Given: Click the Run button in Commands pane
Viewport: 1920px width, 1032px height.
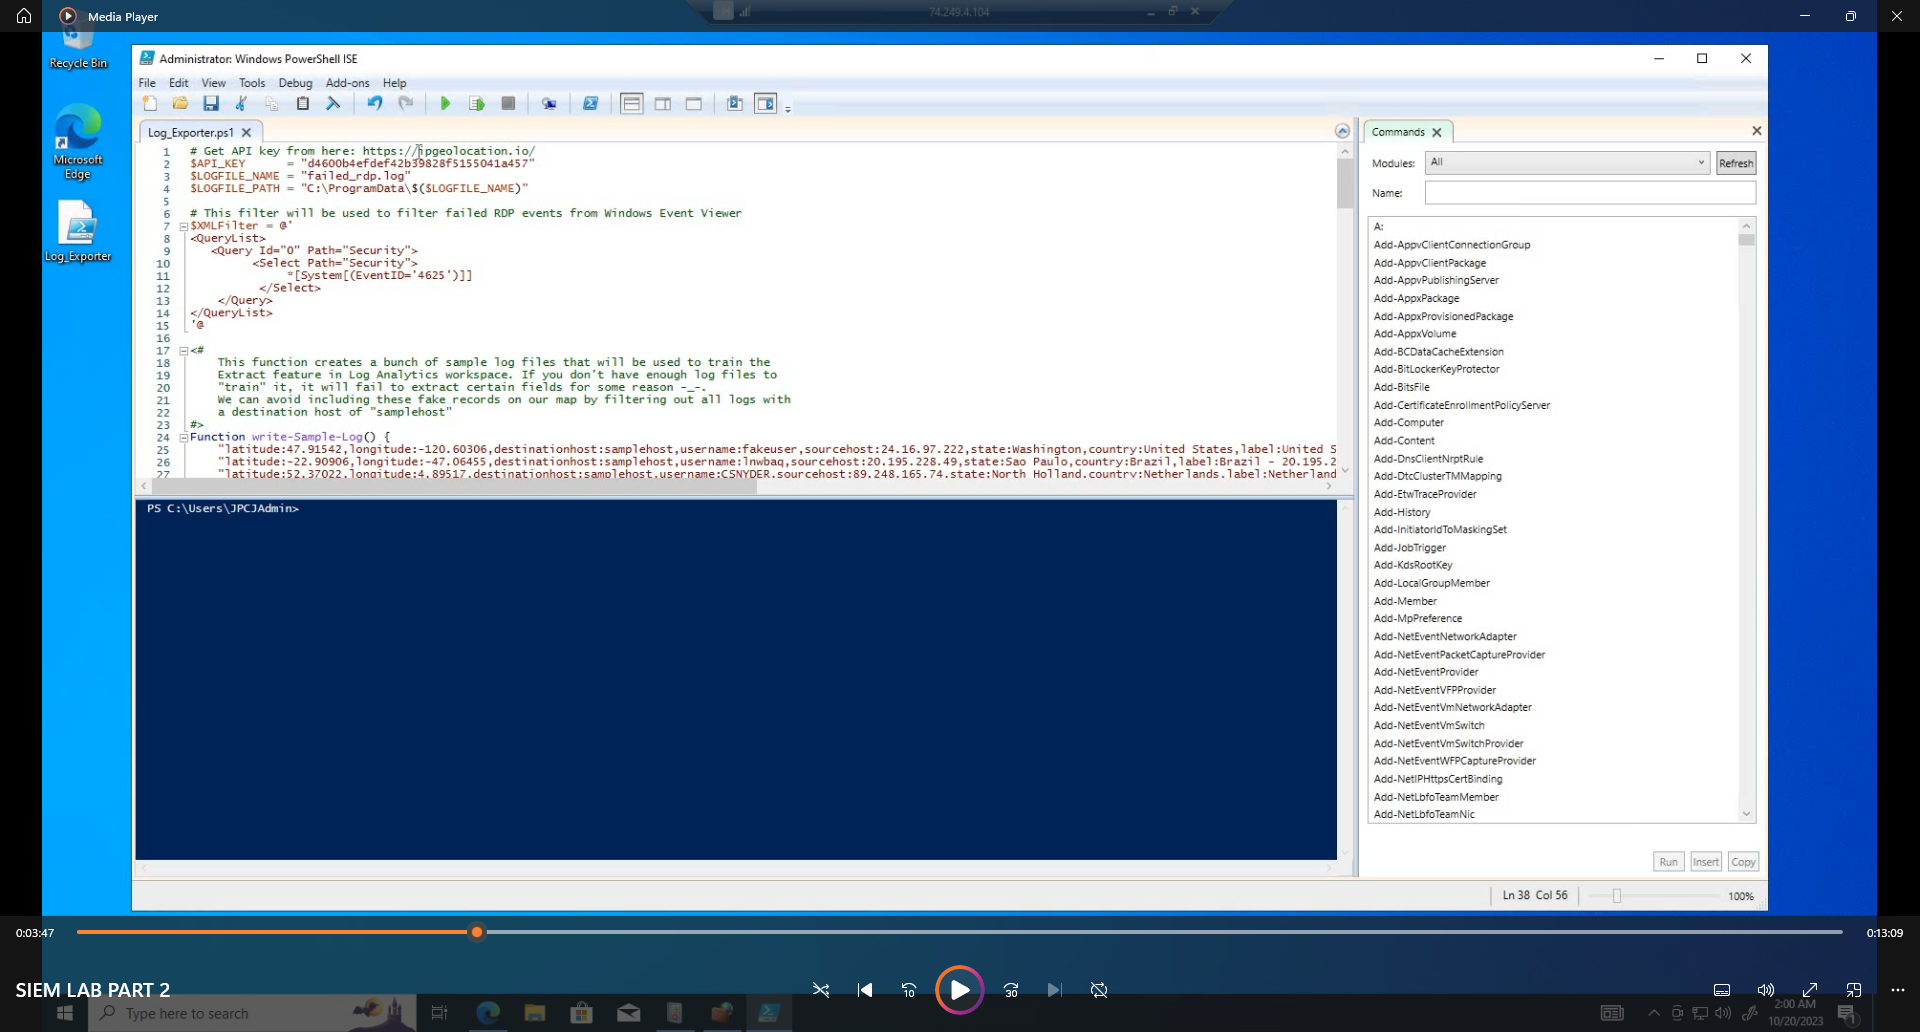Looking at the screenshot, I should pyautogui.click(x=1669, y=862).
